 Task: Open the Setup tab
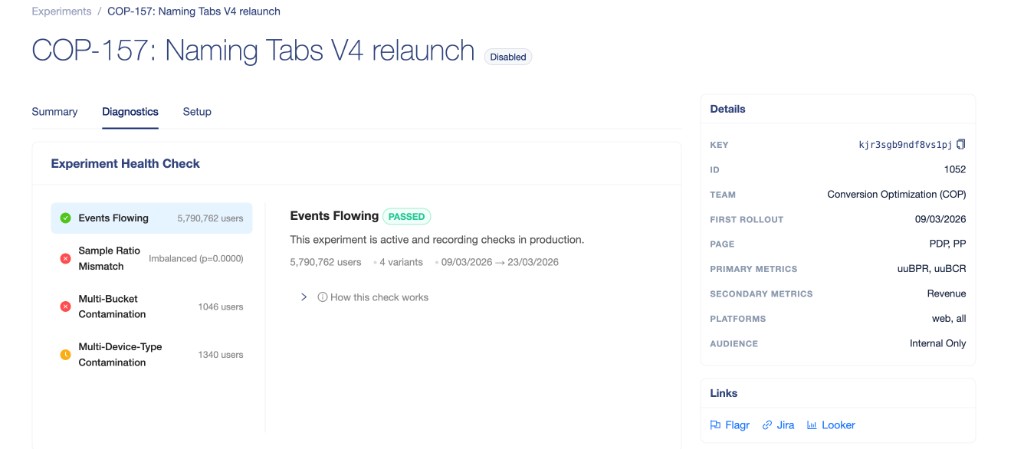(197, 112)
